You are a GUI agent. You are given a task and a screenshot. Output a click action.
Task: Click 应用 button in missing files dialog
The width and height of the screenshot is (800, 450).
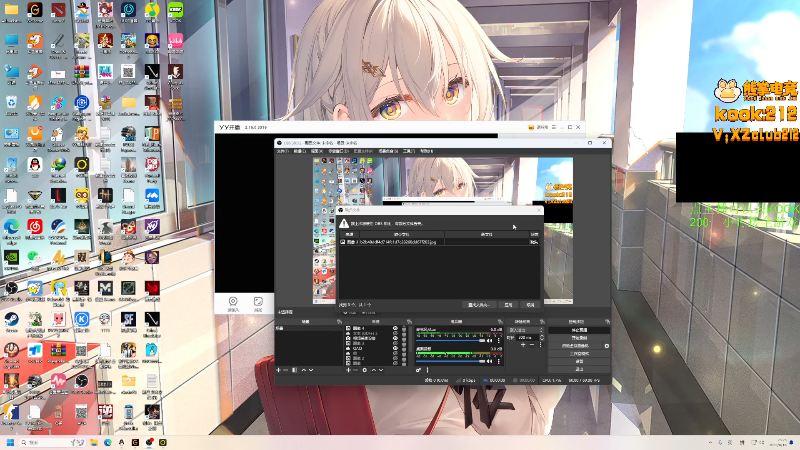pos(508,305)
